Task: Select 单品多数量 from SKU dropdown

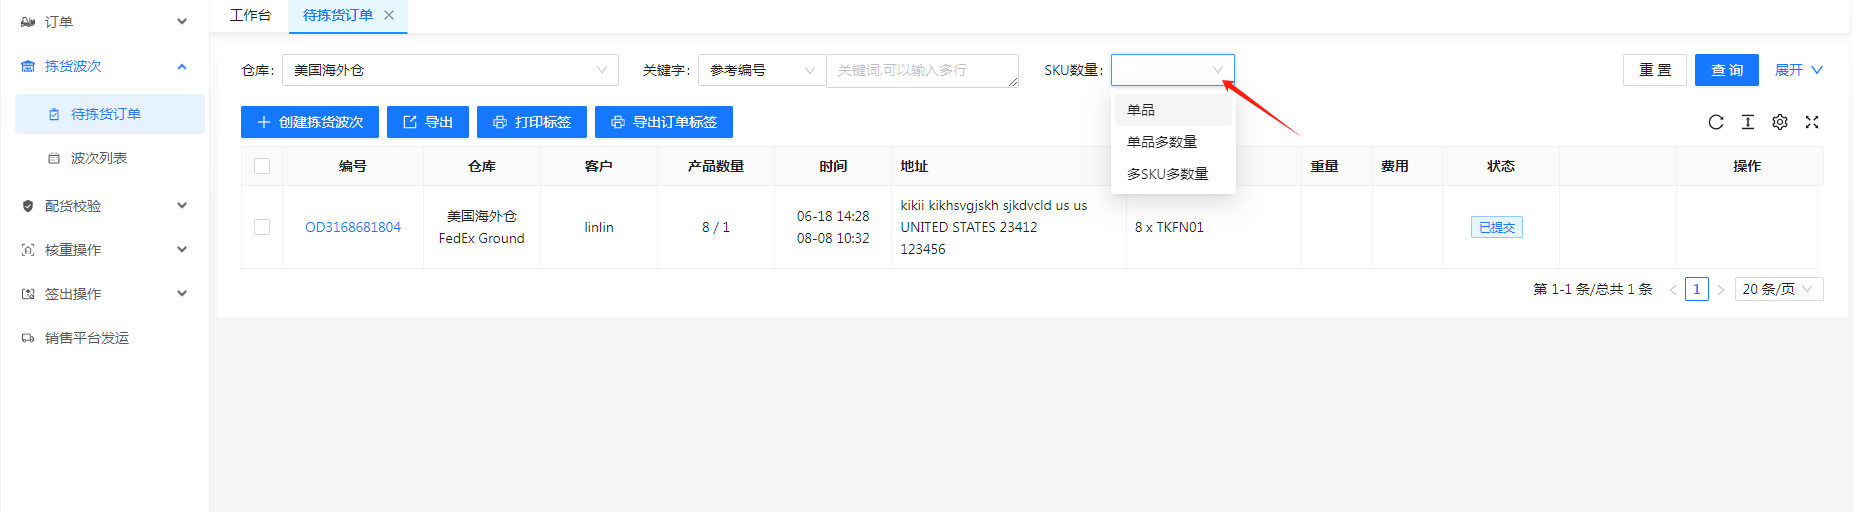Action: point(1162,142)
